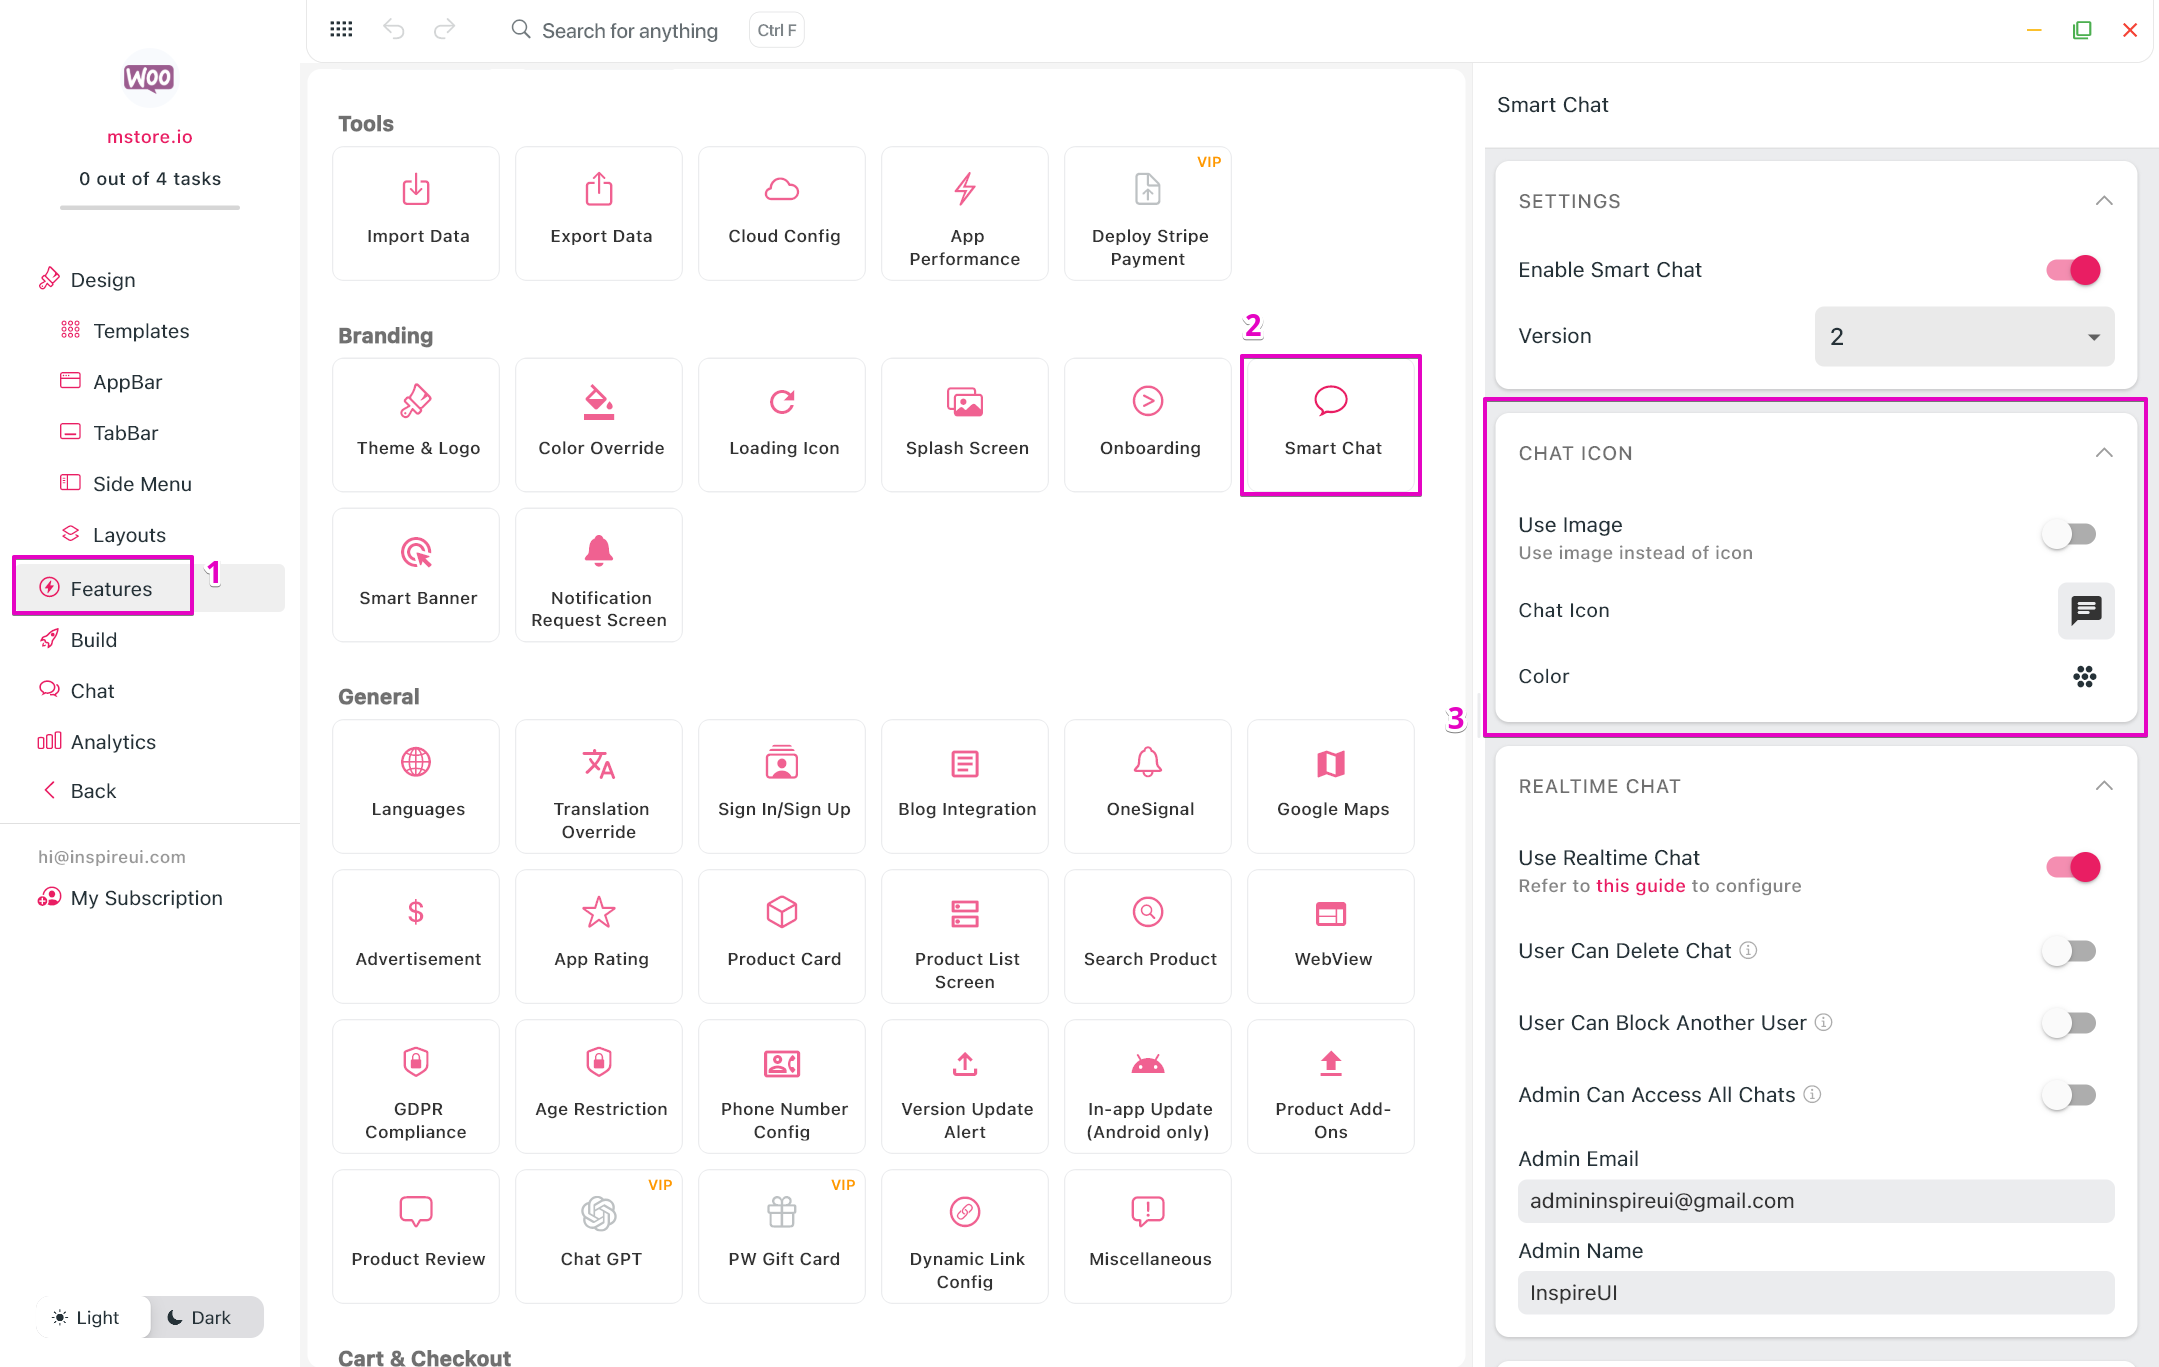Screen dimensions: 2159x1367
Task: Open the Version dropdown
Action: coord(1963,337)
